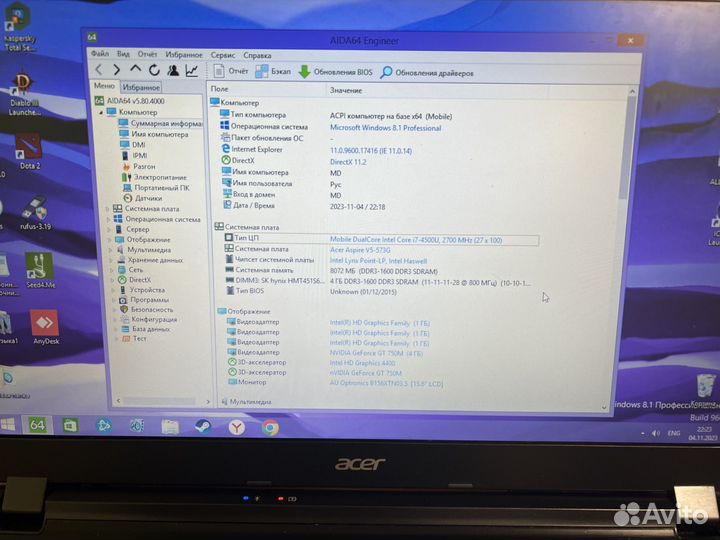The image size is (720, 540).
Task: Expand the DirectX tree node
Action: point(112,280)
